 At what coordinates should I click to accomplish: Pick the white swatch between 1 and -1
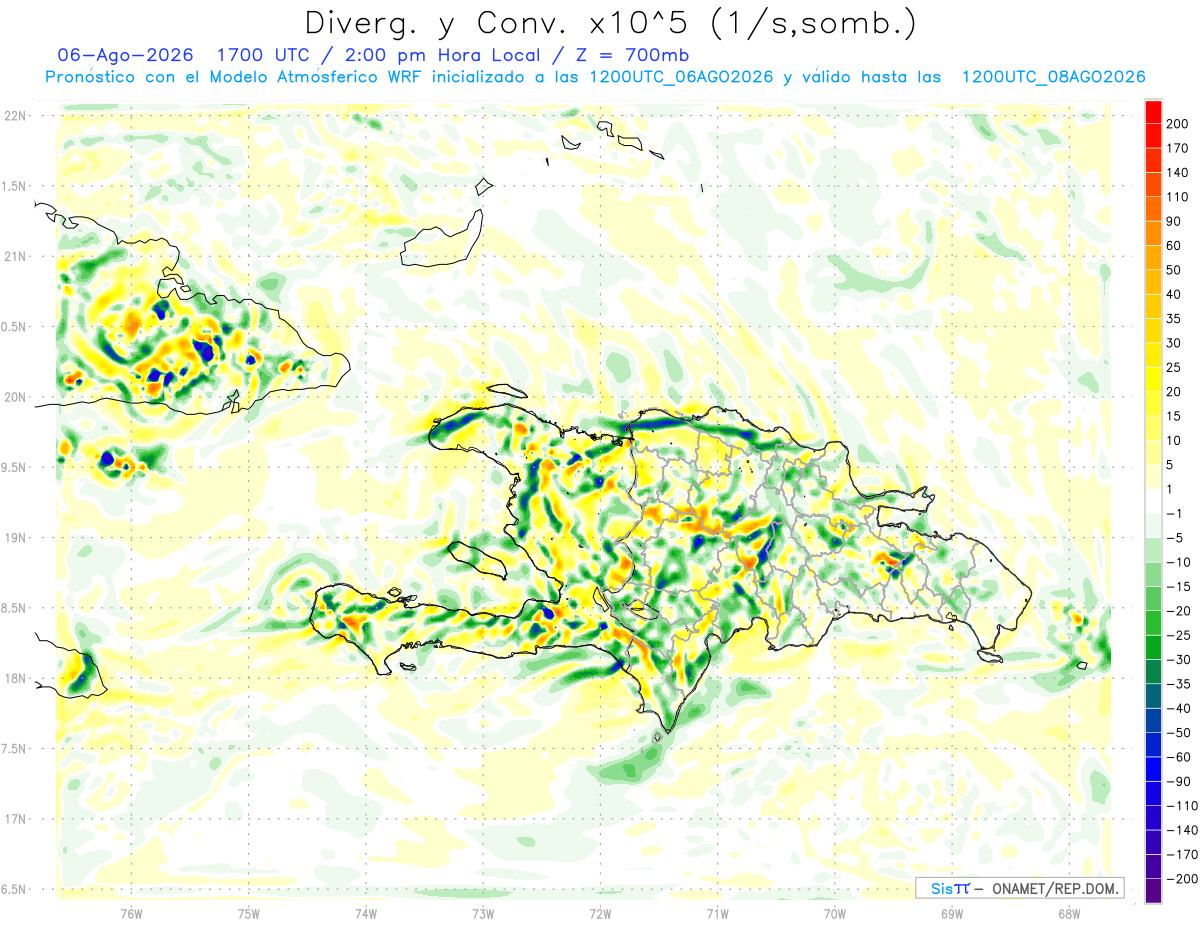point(1153,501)
